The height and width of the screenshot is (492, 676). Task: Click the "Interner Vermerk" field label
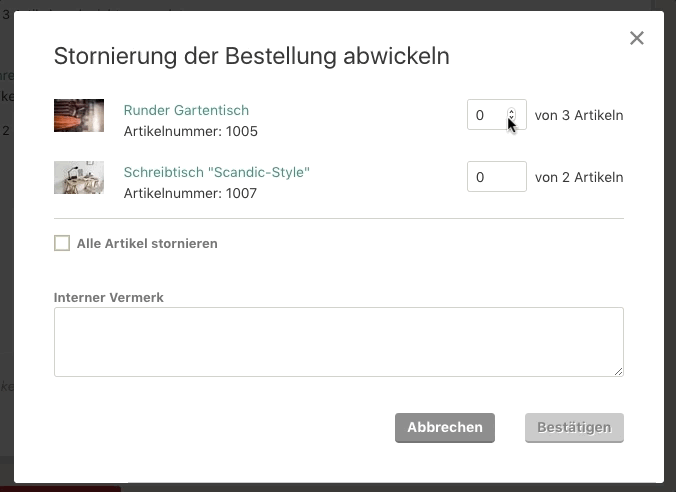109,297
